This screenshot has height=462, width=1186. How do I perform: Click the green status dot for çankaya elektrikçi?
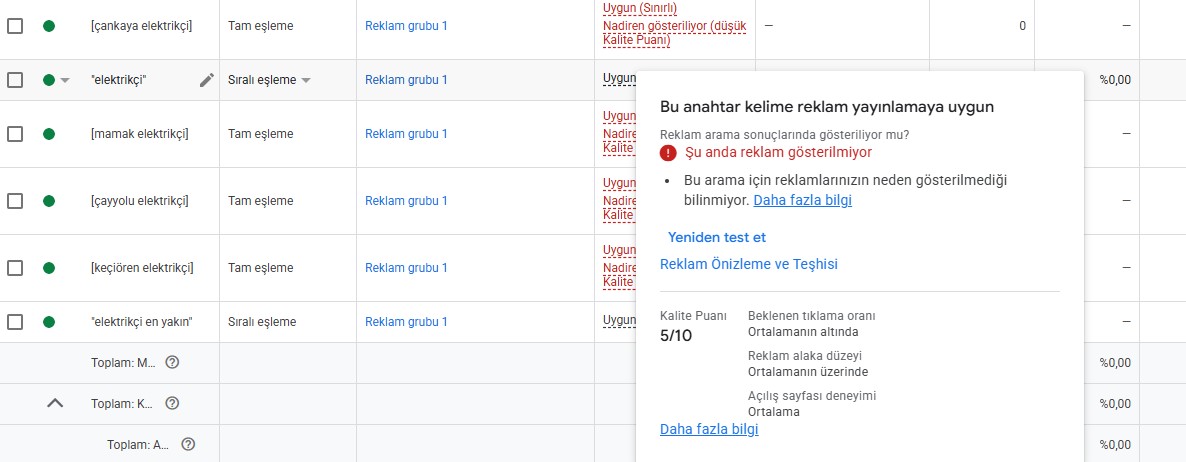click(x=49, y=26)
